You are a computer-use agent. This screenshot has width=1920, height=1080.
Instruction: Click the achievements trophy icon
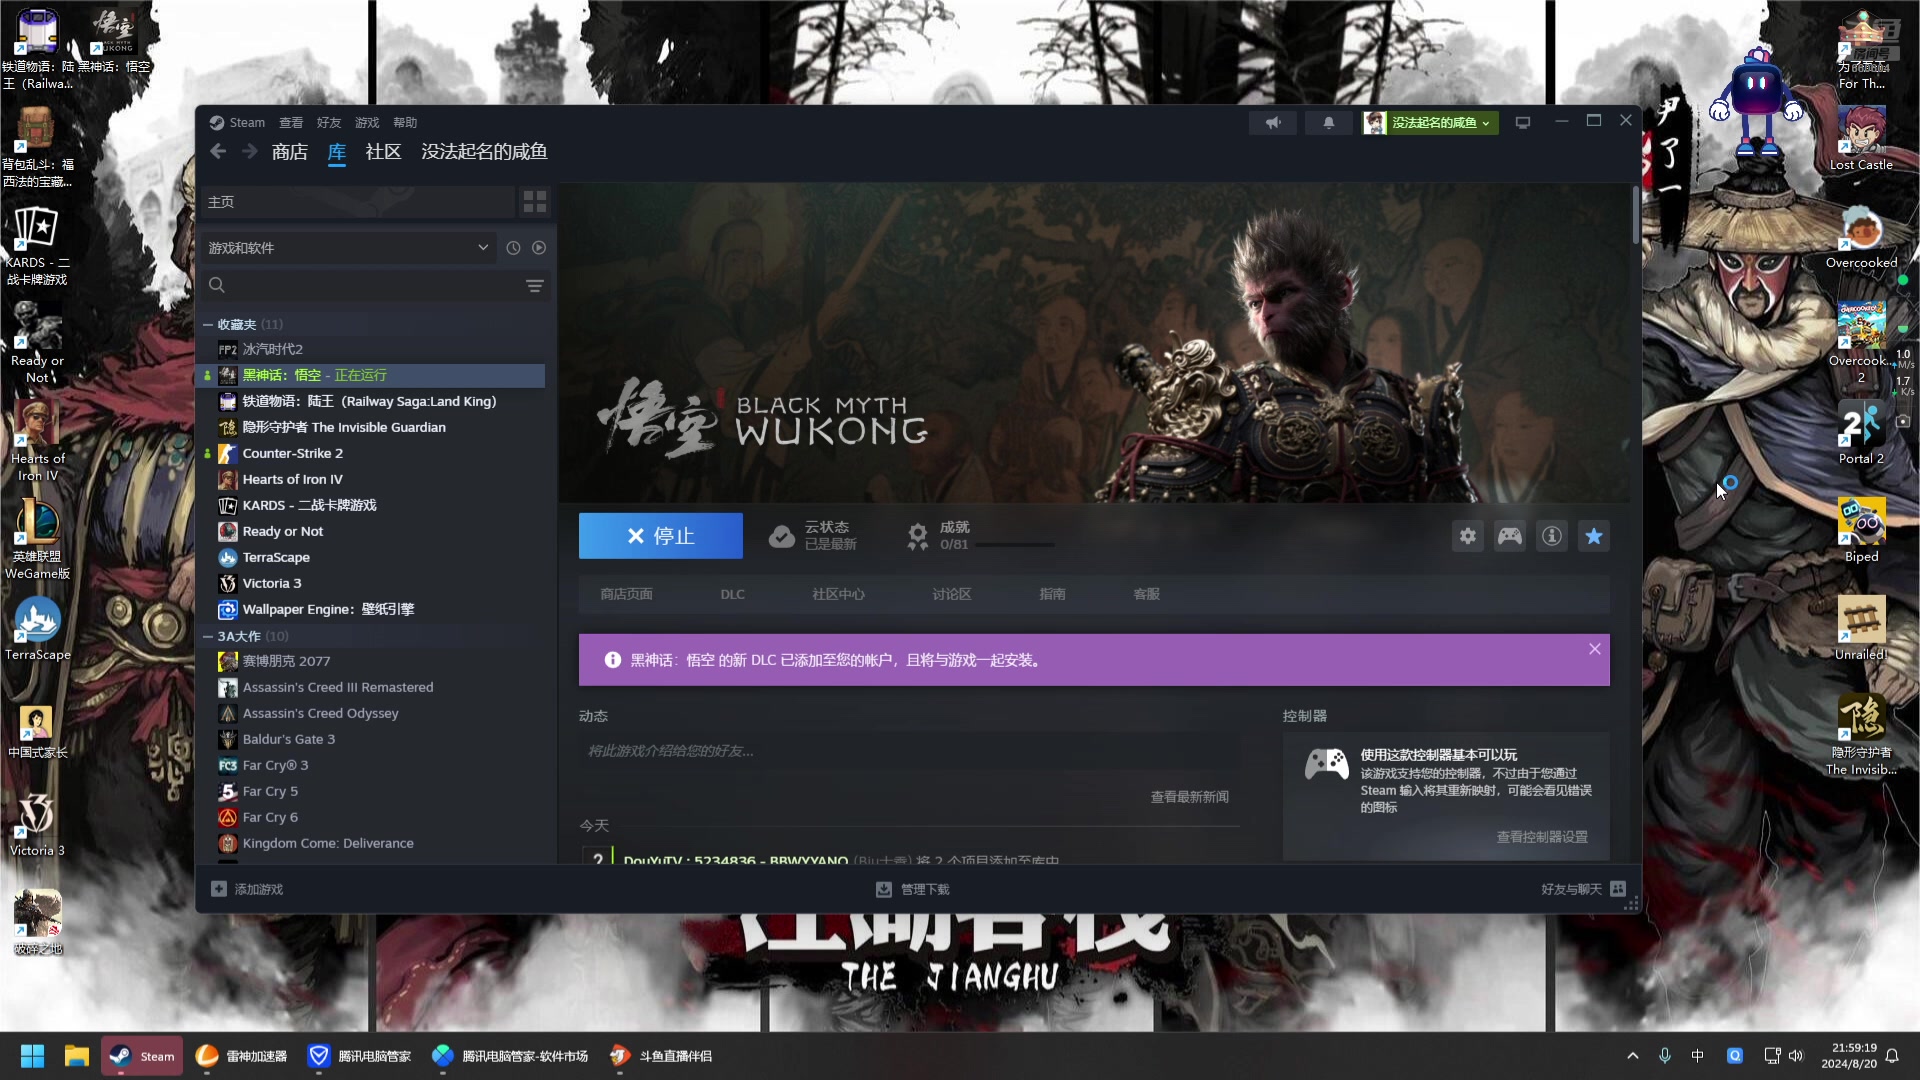point(919,535)
